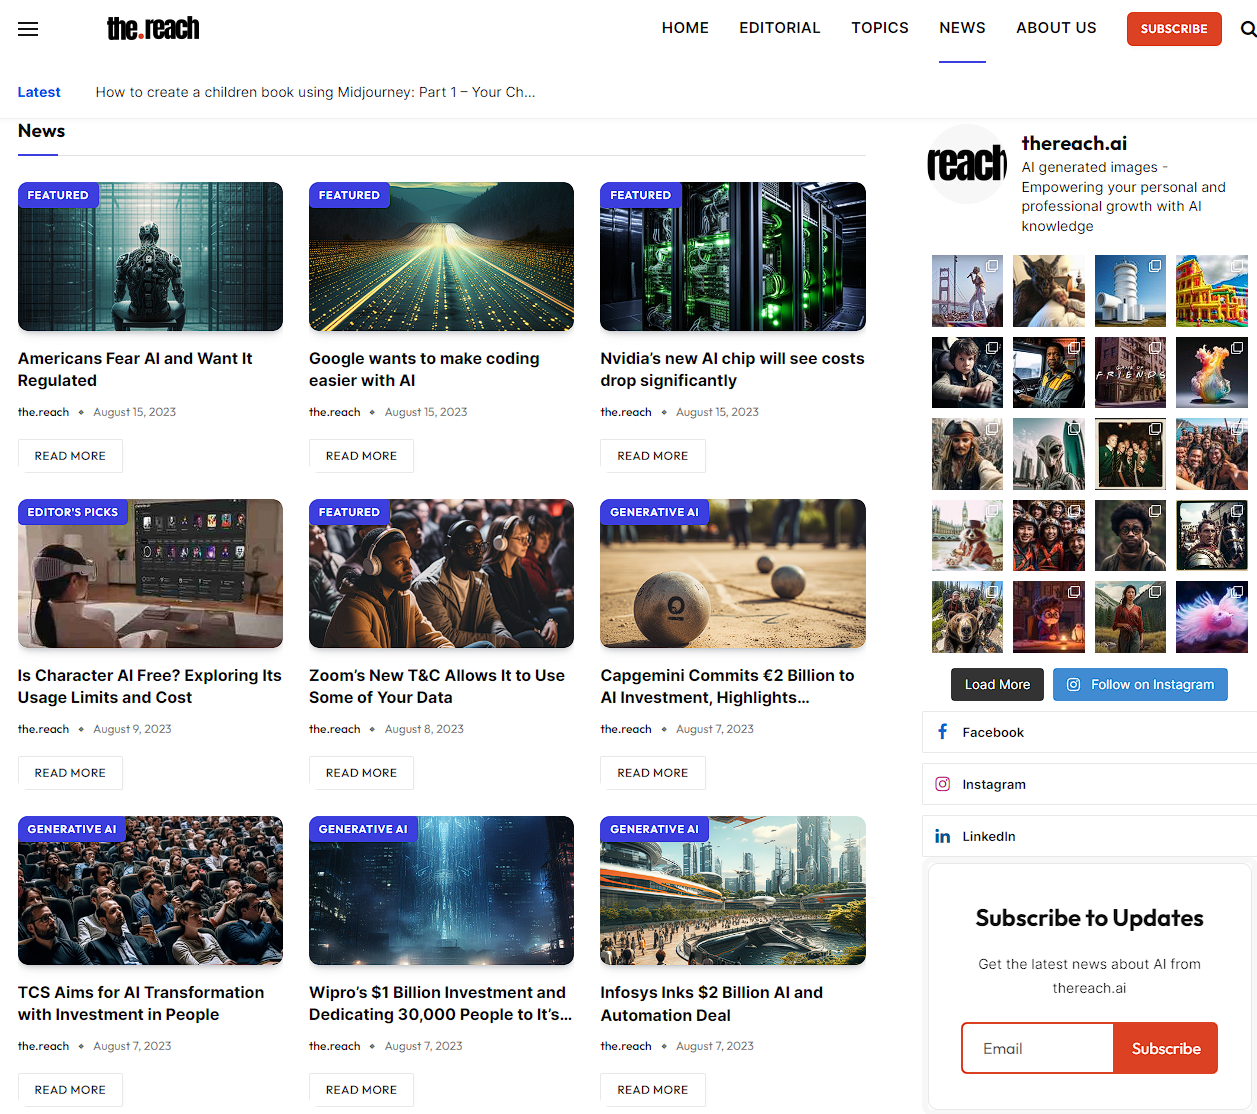Open headline Google wants to make coding easier
1257x1114 pixels.
click(424, 369)
